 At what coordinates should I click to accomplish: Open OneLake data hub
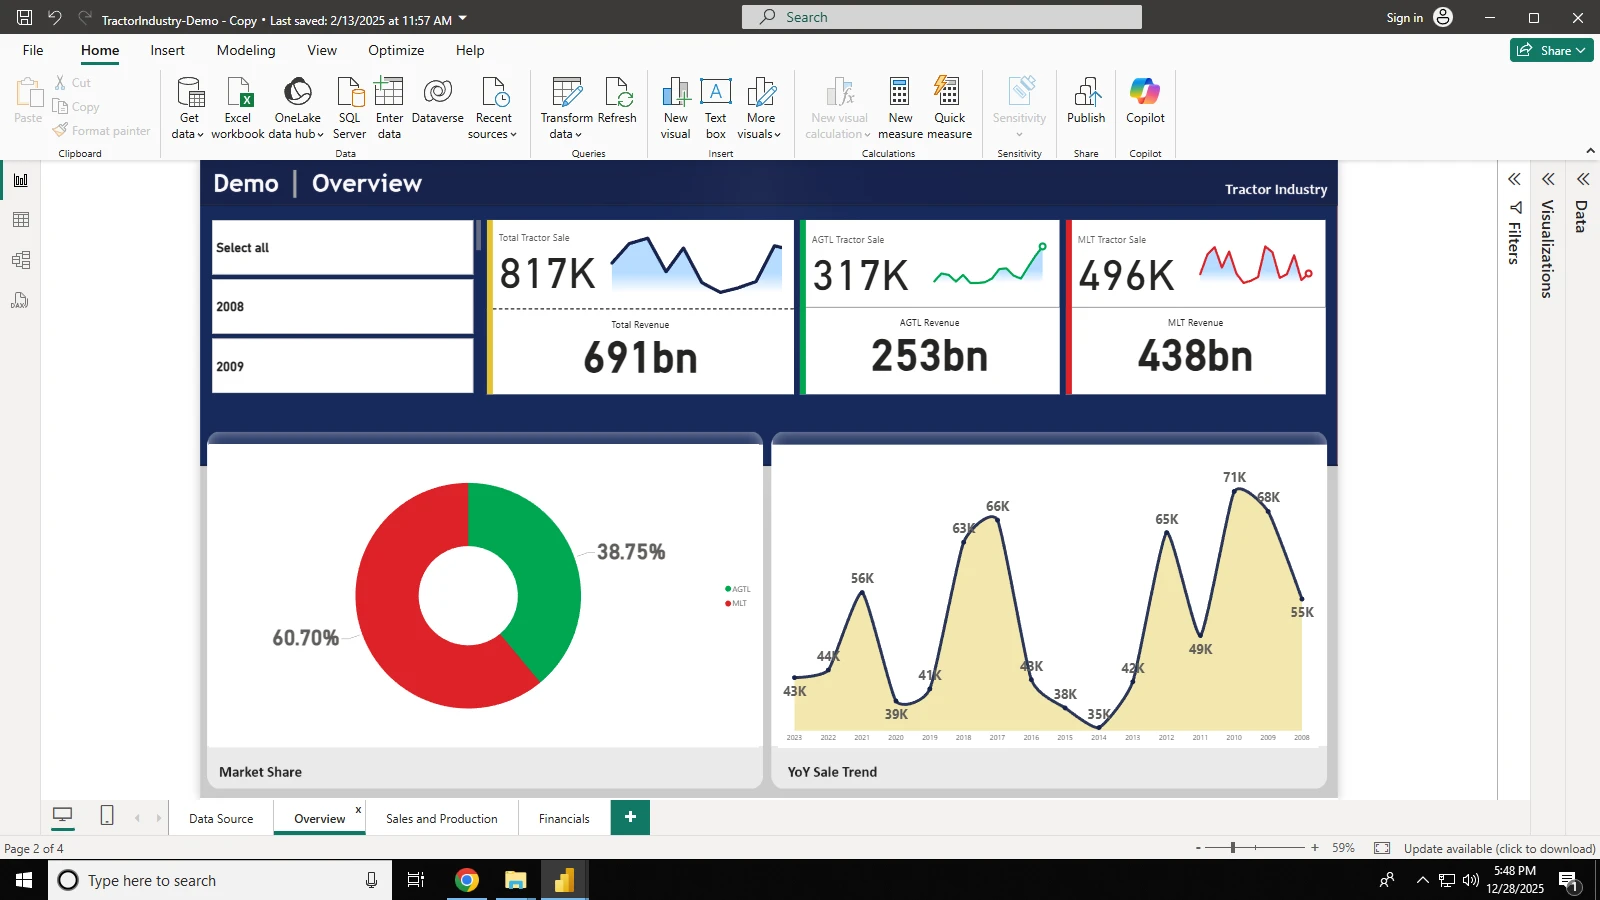[297, 108]
